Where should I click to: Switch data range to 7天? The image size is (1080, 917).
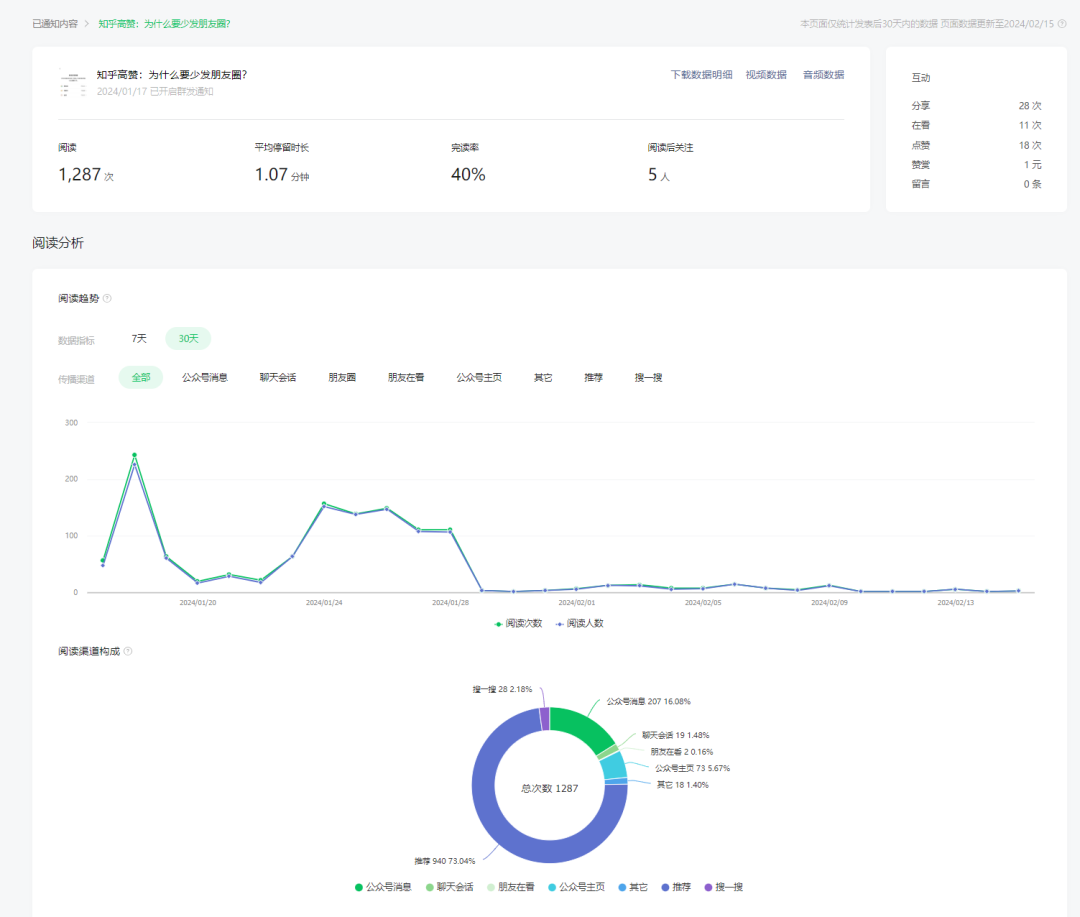coord(139,338)
